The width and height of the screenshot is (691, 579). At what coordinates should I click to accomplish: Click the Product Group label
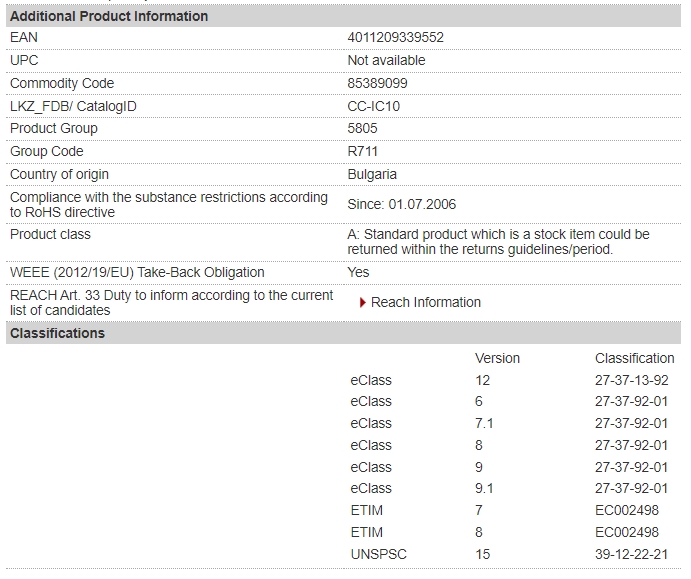[54, 128]
